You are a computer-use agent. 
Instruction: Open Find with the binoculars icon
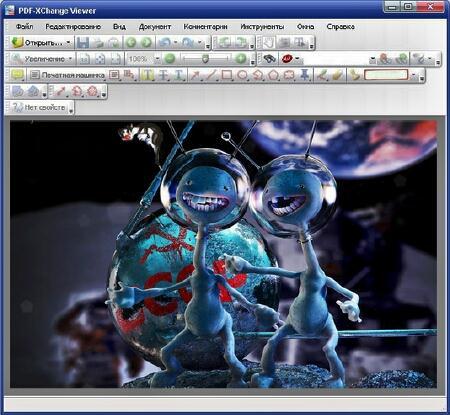point(269,59)
